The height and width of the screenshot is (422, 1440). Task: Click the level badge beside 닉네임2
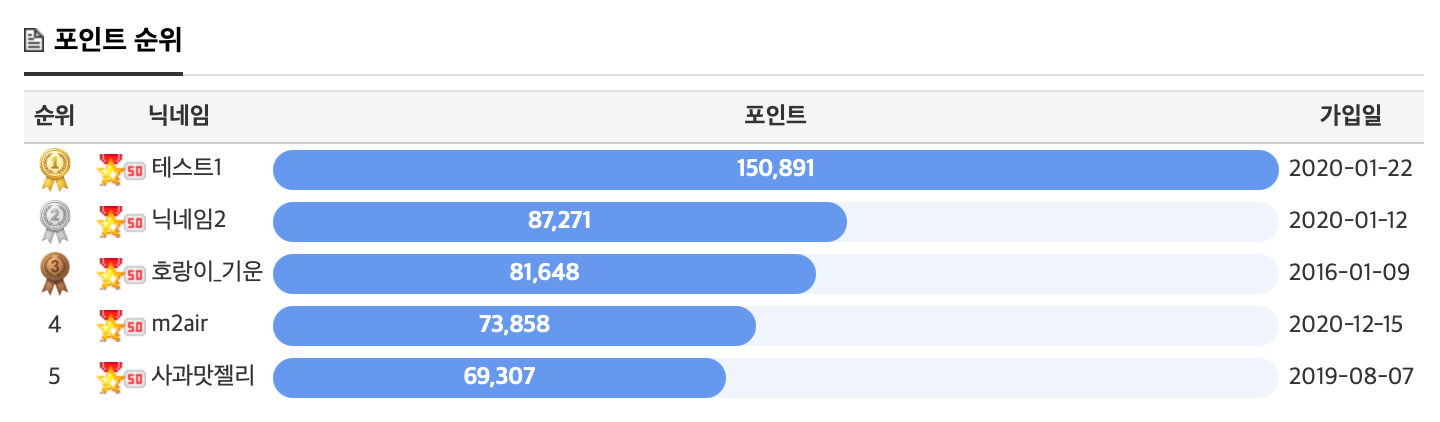pyautogui.click(x=123, y=221)
